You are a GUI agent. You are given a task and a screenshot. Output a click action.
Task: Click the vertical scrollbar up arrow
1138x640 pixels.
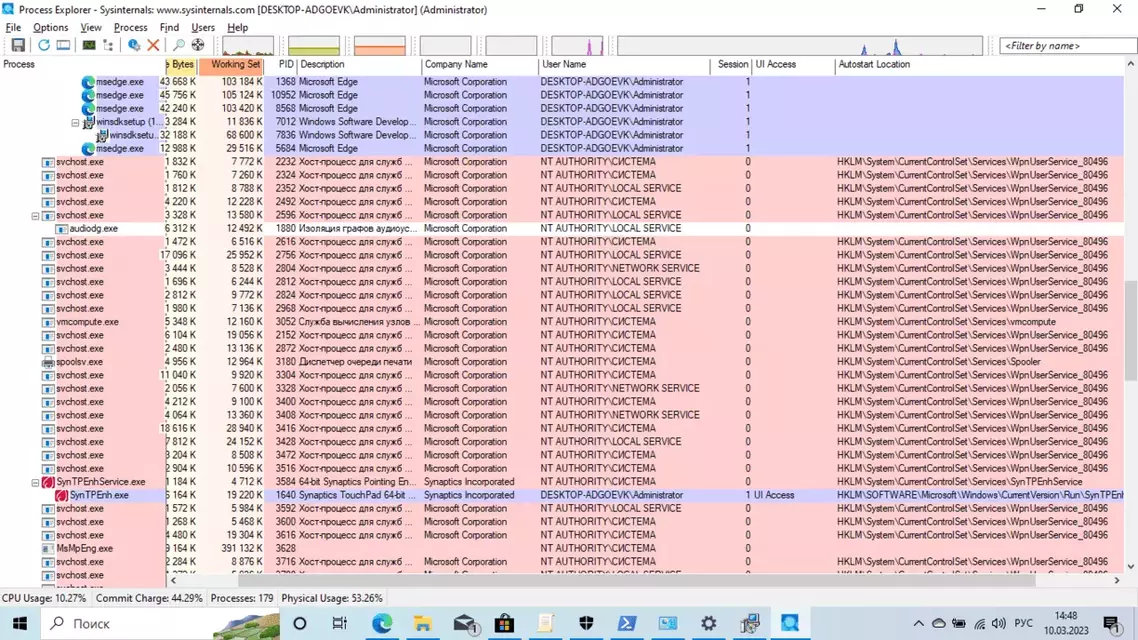point(1131,65)
